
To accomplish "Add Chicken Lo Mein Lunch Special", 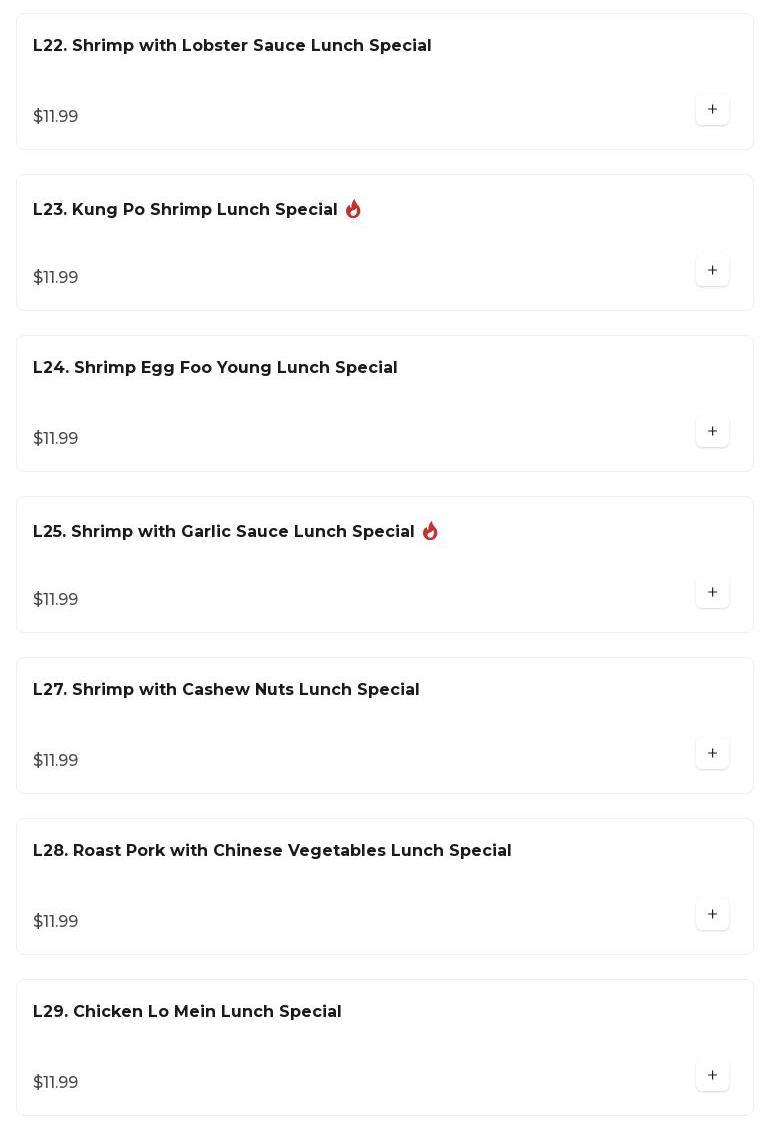I will click(x=712, y=1075).
